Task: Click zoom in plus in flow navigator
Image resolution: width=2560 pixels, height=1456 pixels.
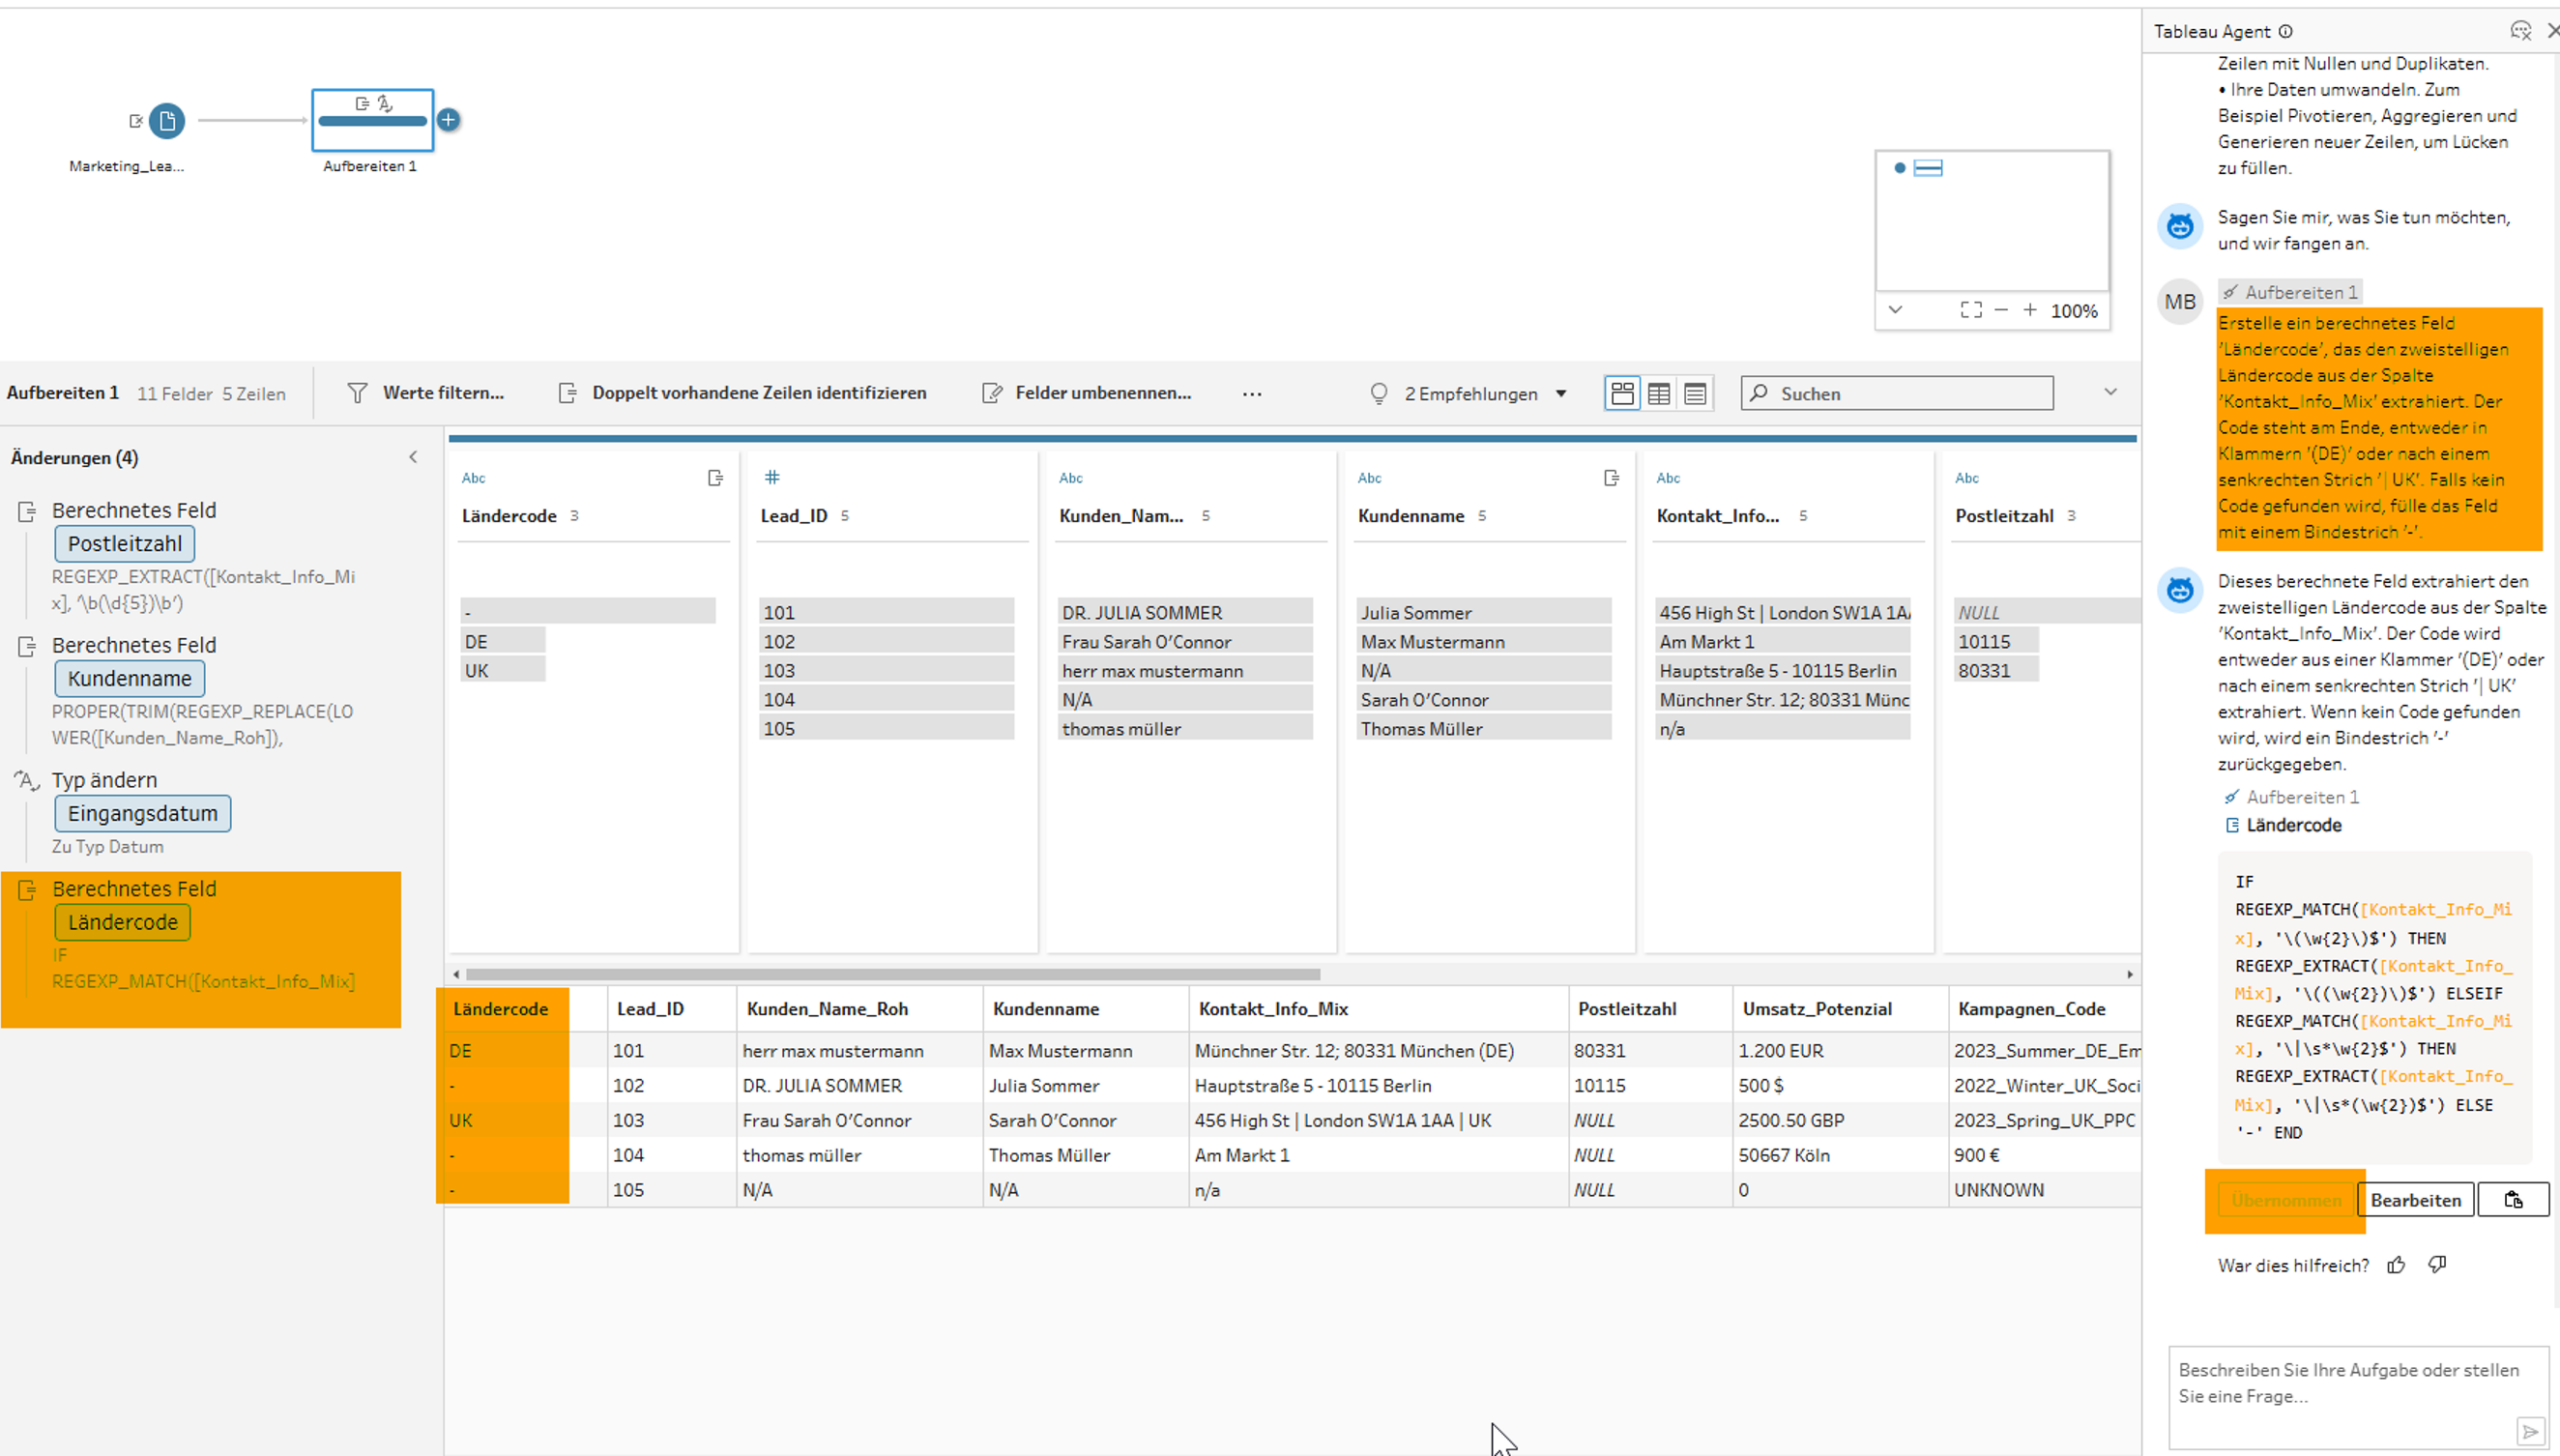Action: click(x=2030, y=310)
